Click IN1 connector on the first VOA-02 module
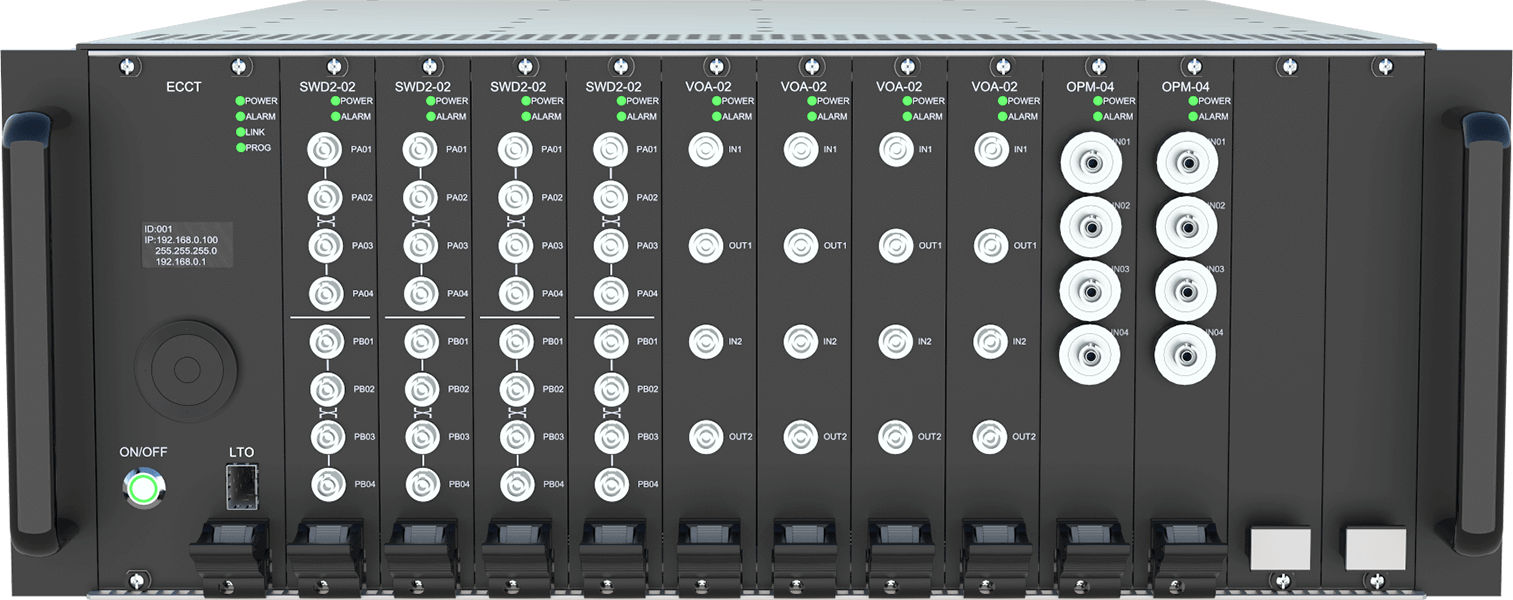The height and width of the screenshot is (600, 1513). coord(705,150)
